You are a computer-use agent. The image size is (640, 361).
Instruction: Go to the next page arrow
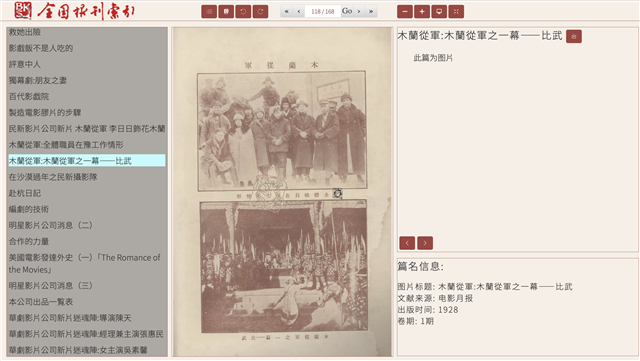click(x=359, y=11)
